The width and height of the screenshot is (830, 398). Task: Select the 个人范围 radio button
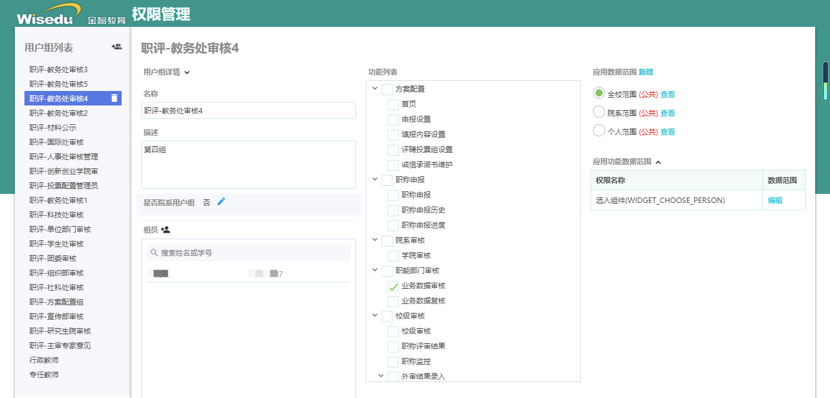(599, 130)
